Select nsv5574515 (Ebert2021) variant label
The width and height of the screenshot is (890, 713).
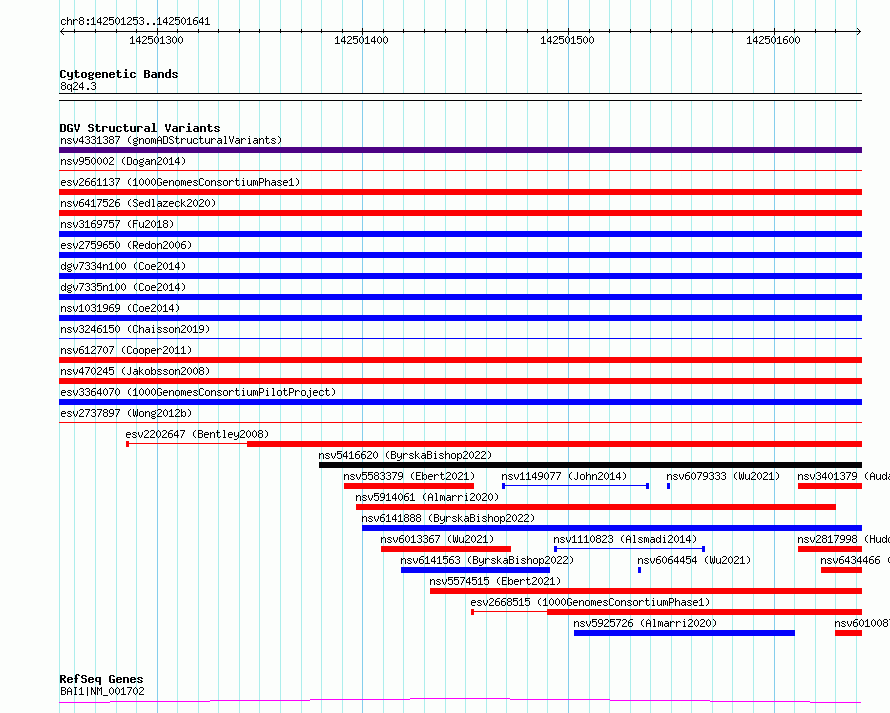495,581
